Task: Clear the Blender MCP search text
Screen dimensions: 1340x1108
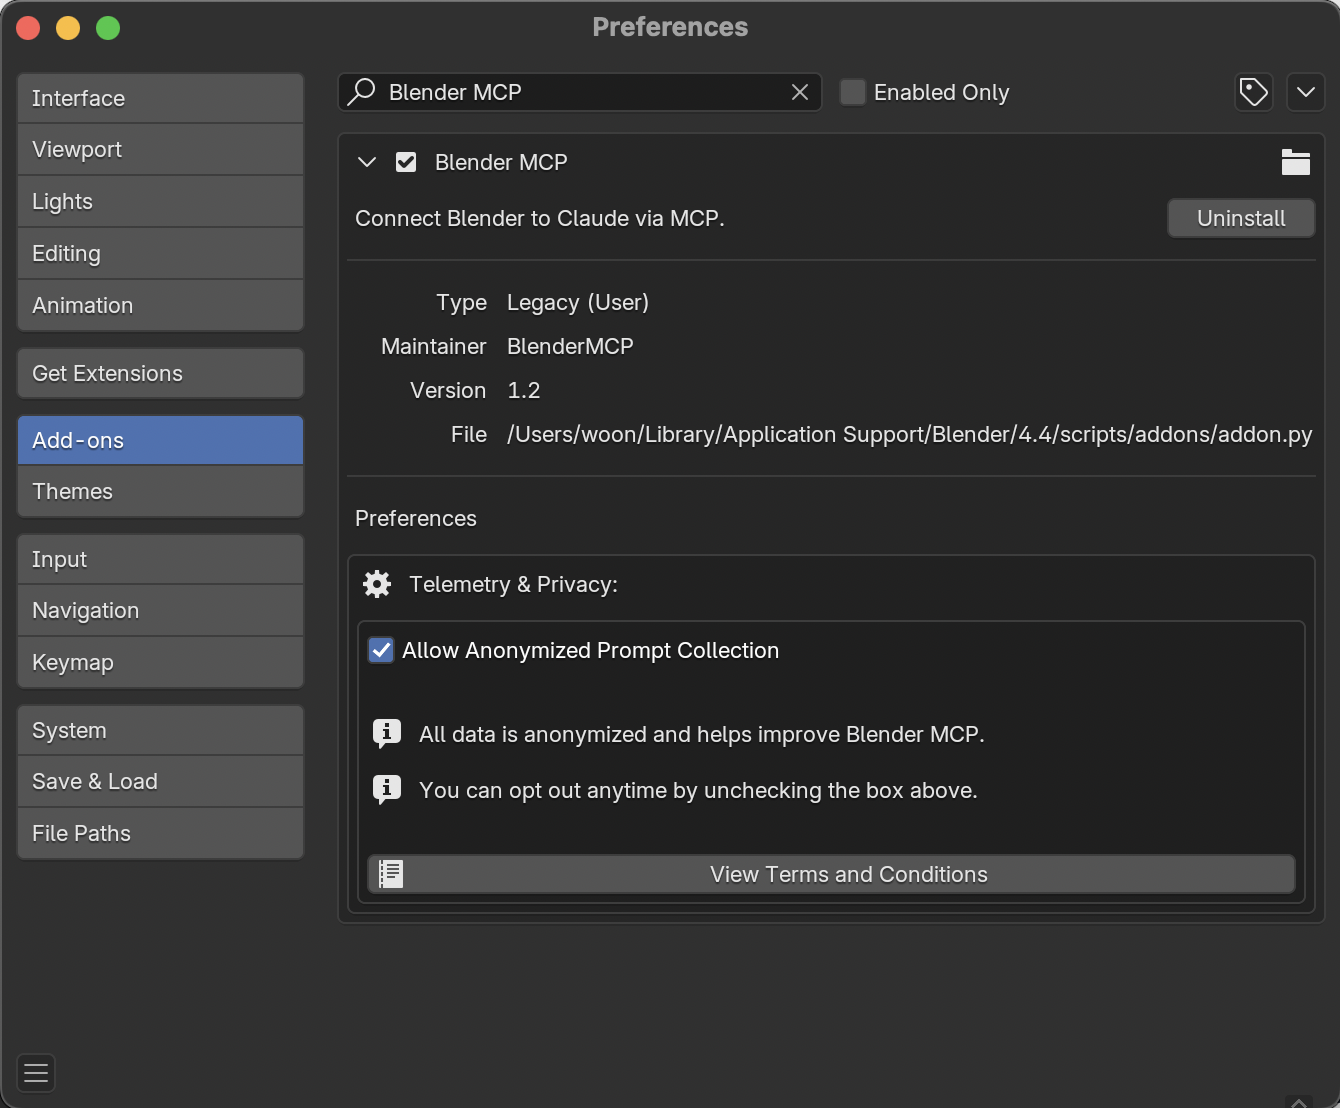Action: 800,92
